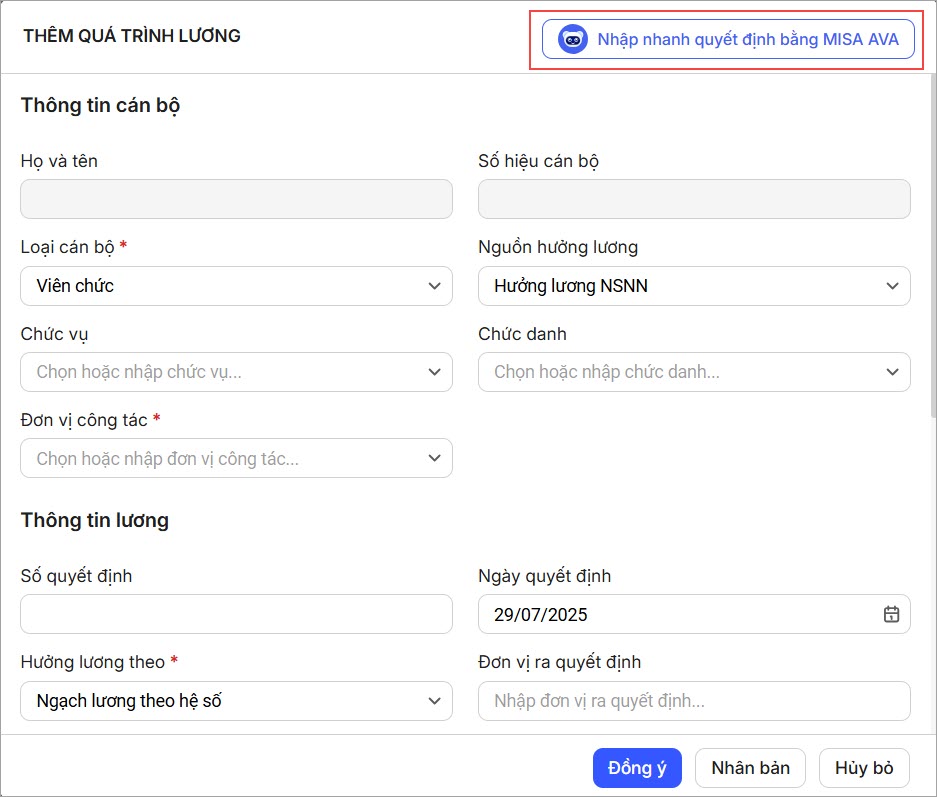Open the Hưởng lương theo dropdown
Viewport: 937px width, 797px height.
click(x=236, y=701)
